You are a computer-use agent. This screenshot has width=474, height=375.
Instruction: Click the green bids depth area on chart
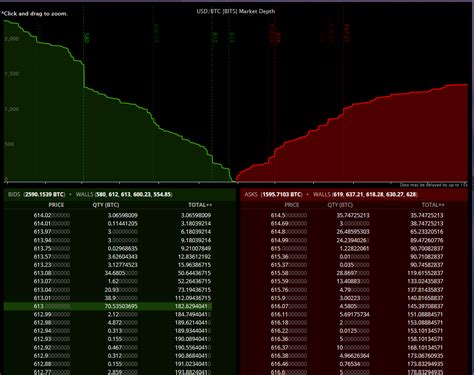[x=100, y=140]
